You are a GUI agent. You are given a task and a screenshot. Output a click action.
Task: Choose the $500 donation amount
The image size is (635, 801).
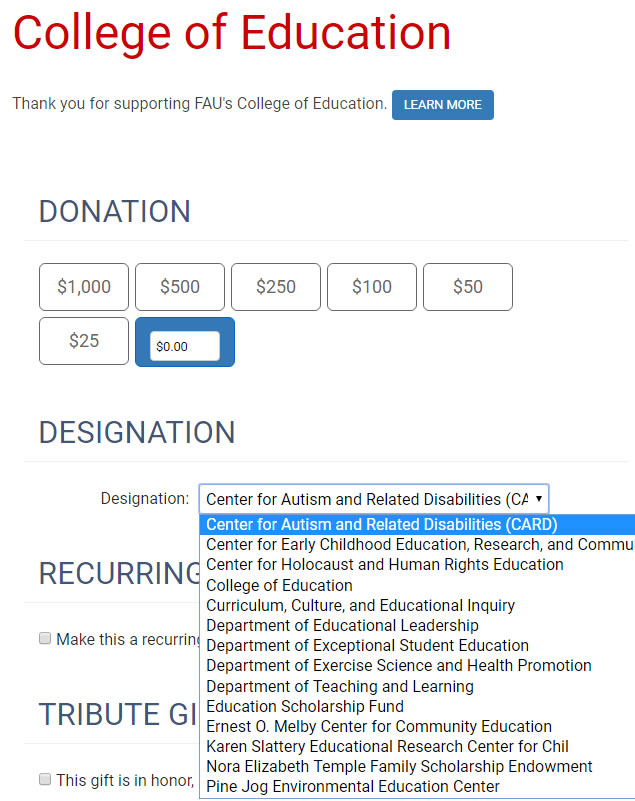(180, 287)
